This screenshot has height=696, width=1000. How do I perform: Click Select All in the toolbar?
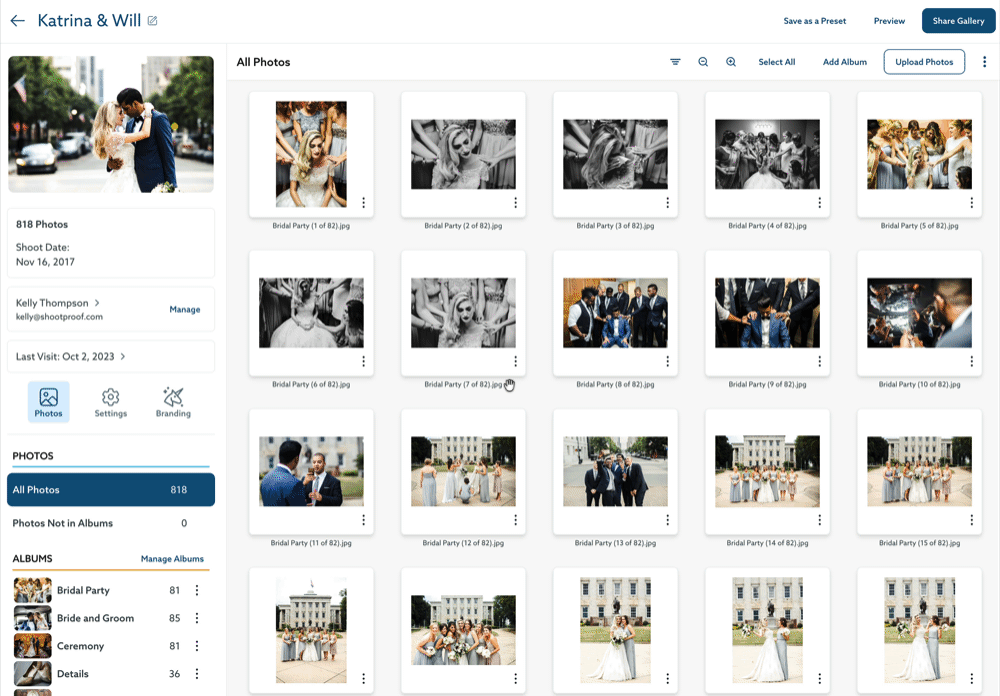click(776, 62)
